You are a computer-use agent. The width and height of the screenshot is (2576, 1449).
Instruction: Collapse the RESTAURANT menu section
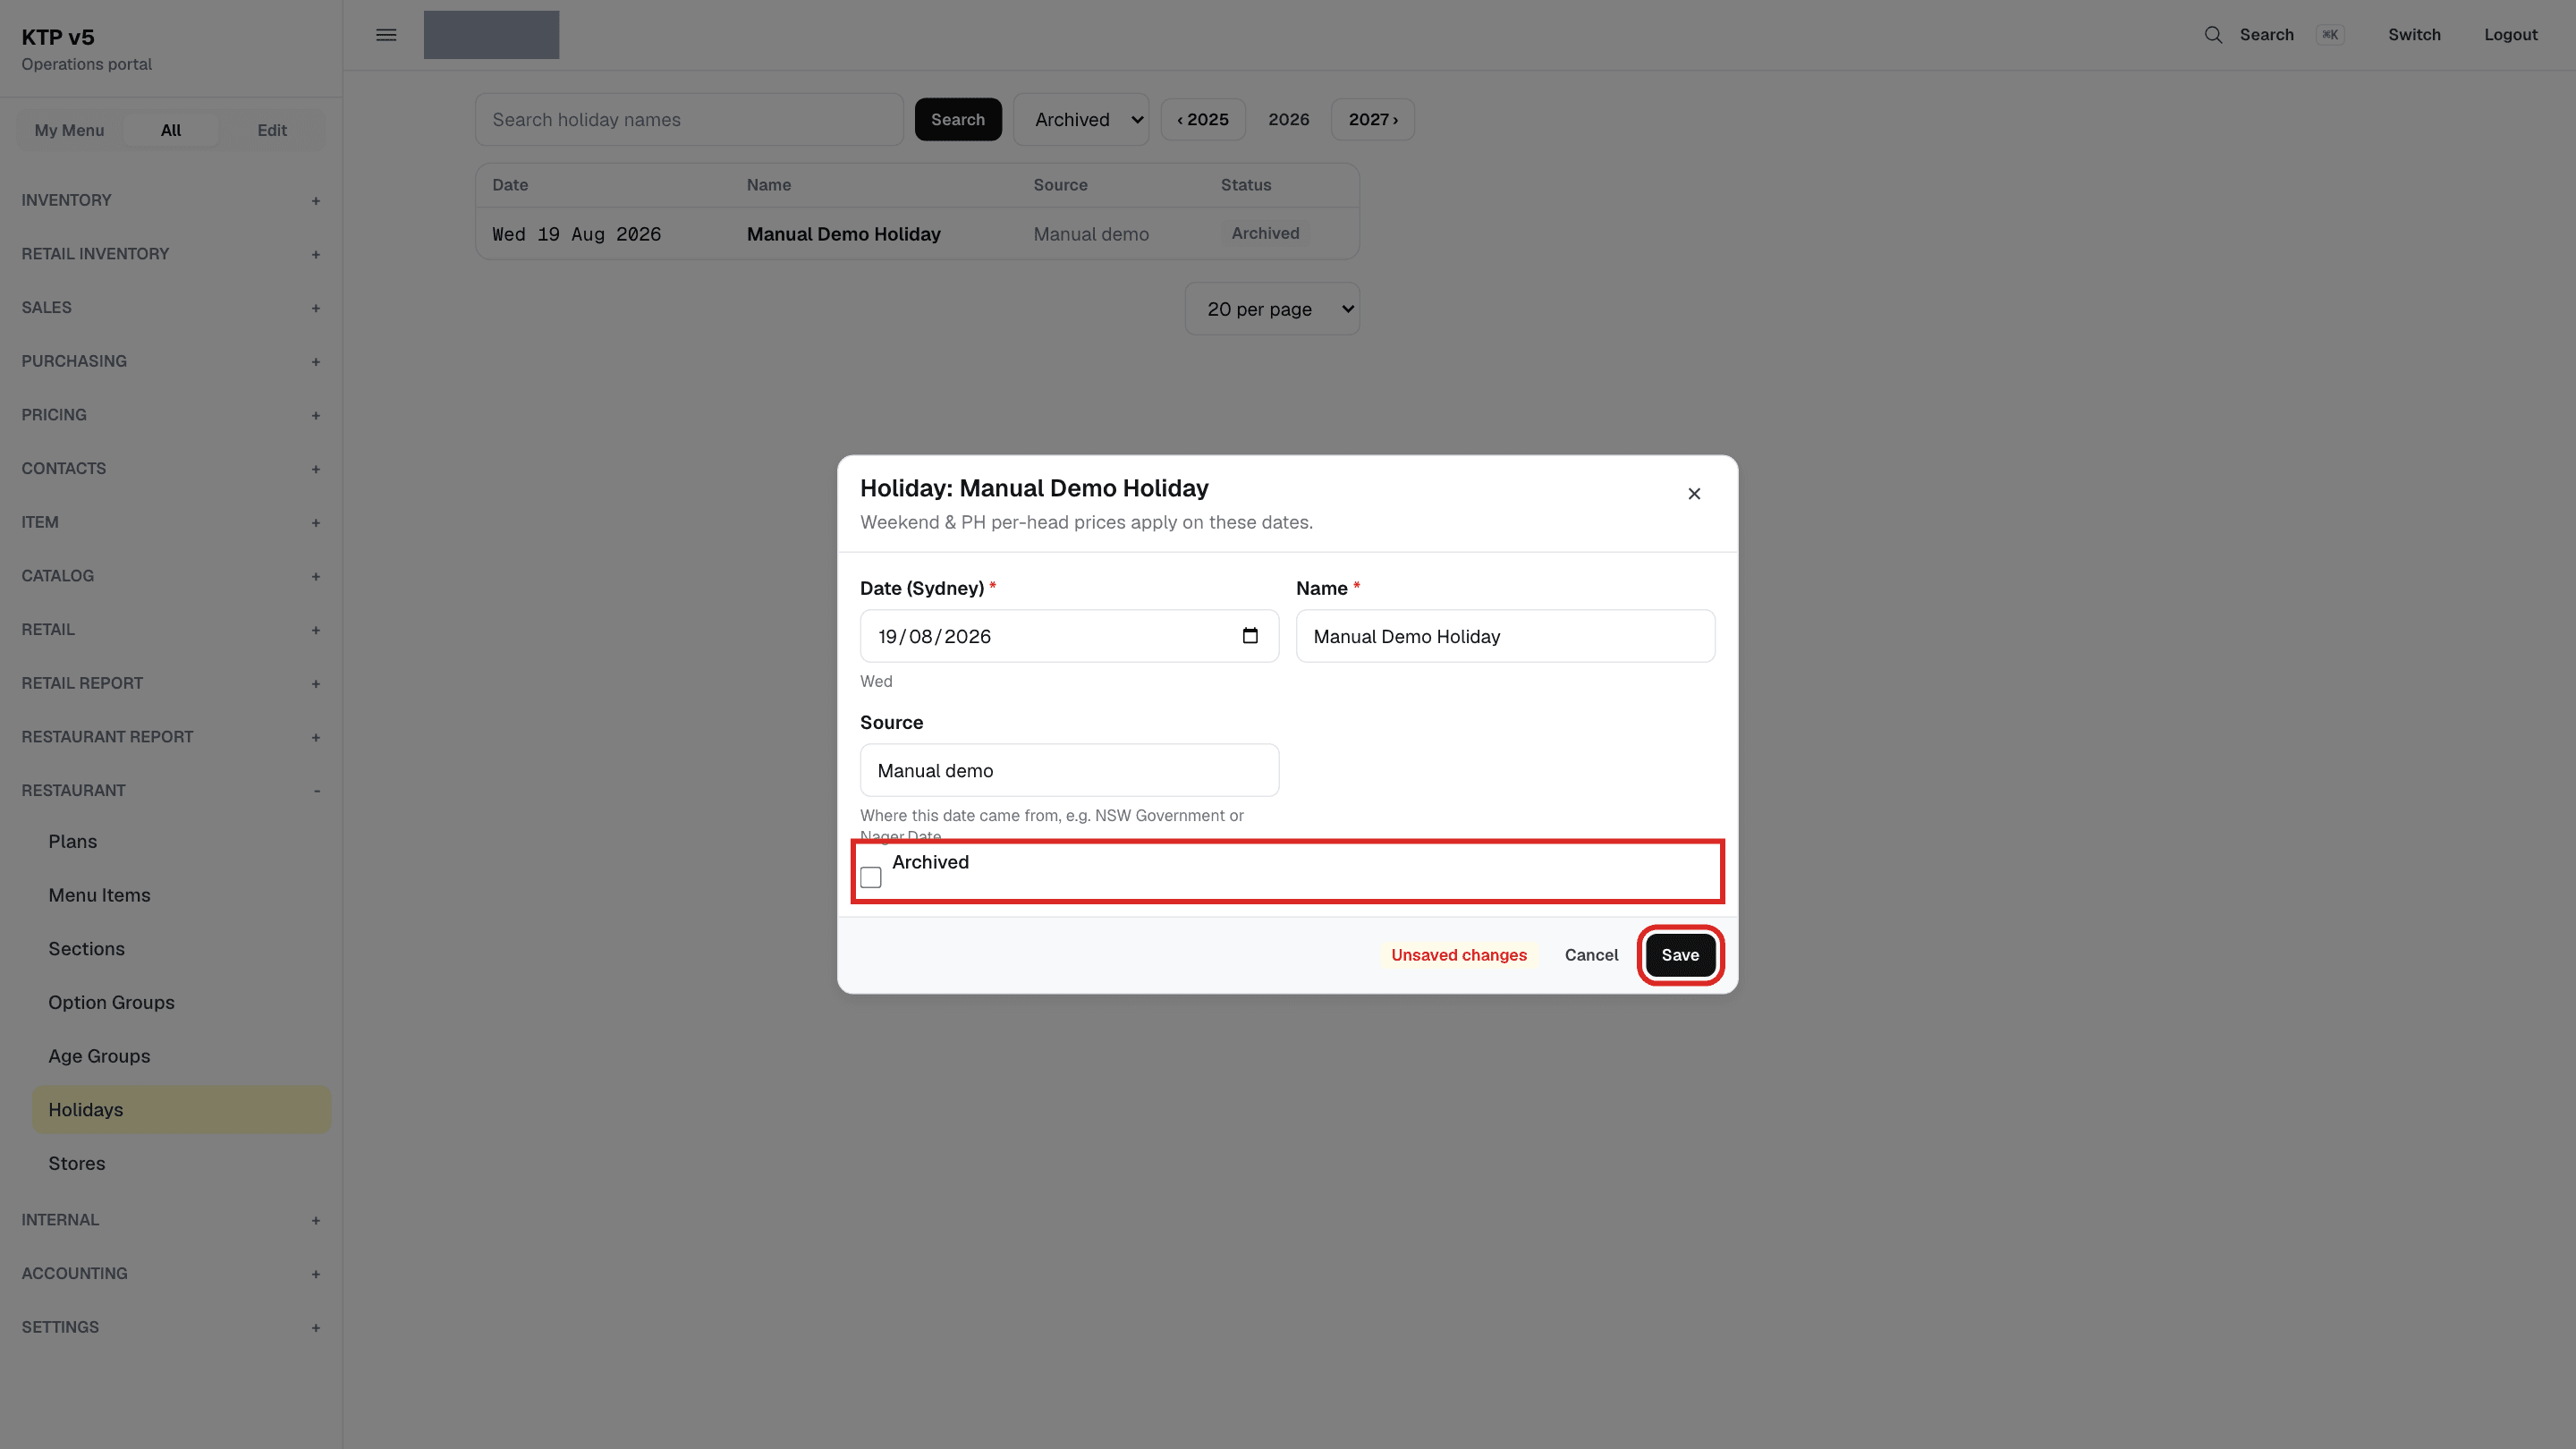pos(171,791)
